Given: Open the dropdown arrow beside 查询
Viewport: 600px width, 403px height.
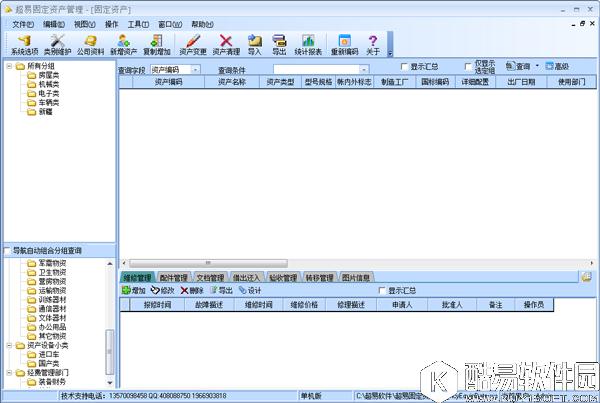Looking at the screenshot, I should (x=537, y=66).
